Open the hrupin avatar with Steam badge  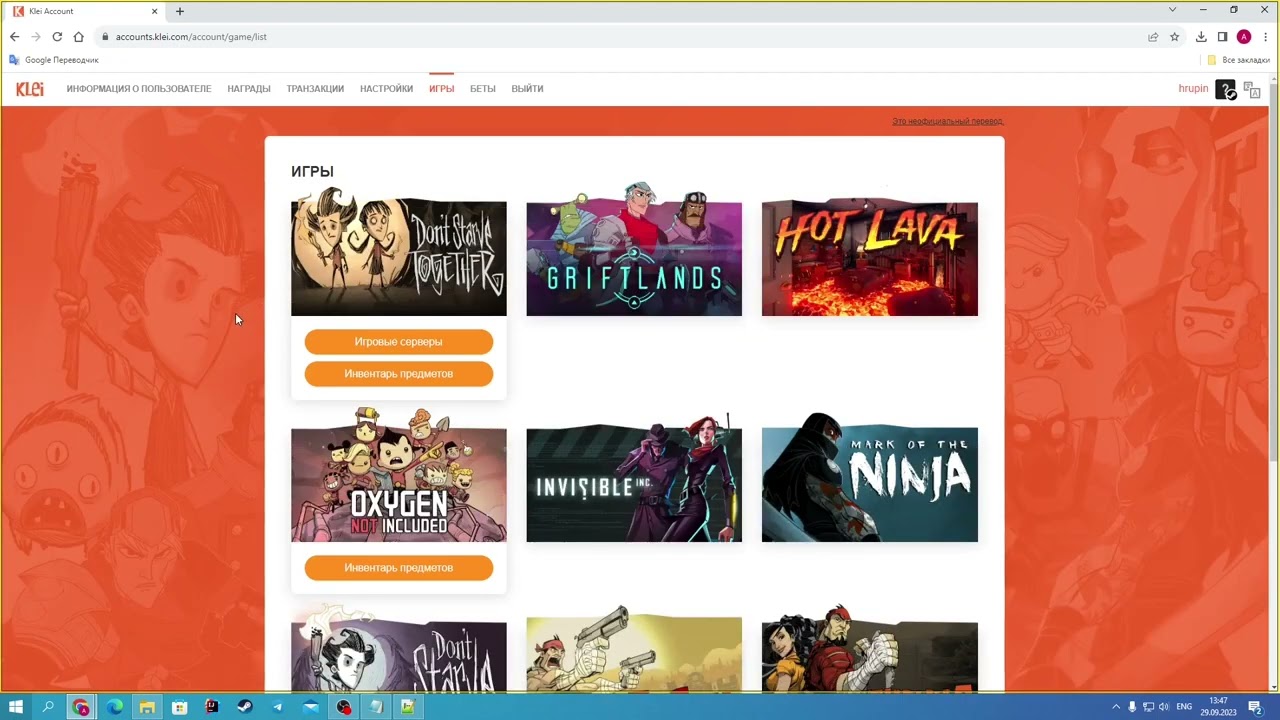(x=1225, y=89)
